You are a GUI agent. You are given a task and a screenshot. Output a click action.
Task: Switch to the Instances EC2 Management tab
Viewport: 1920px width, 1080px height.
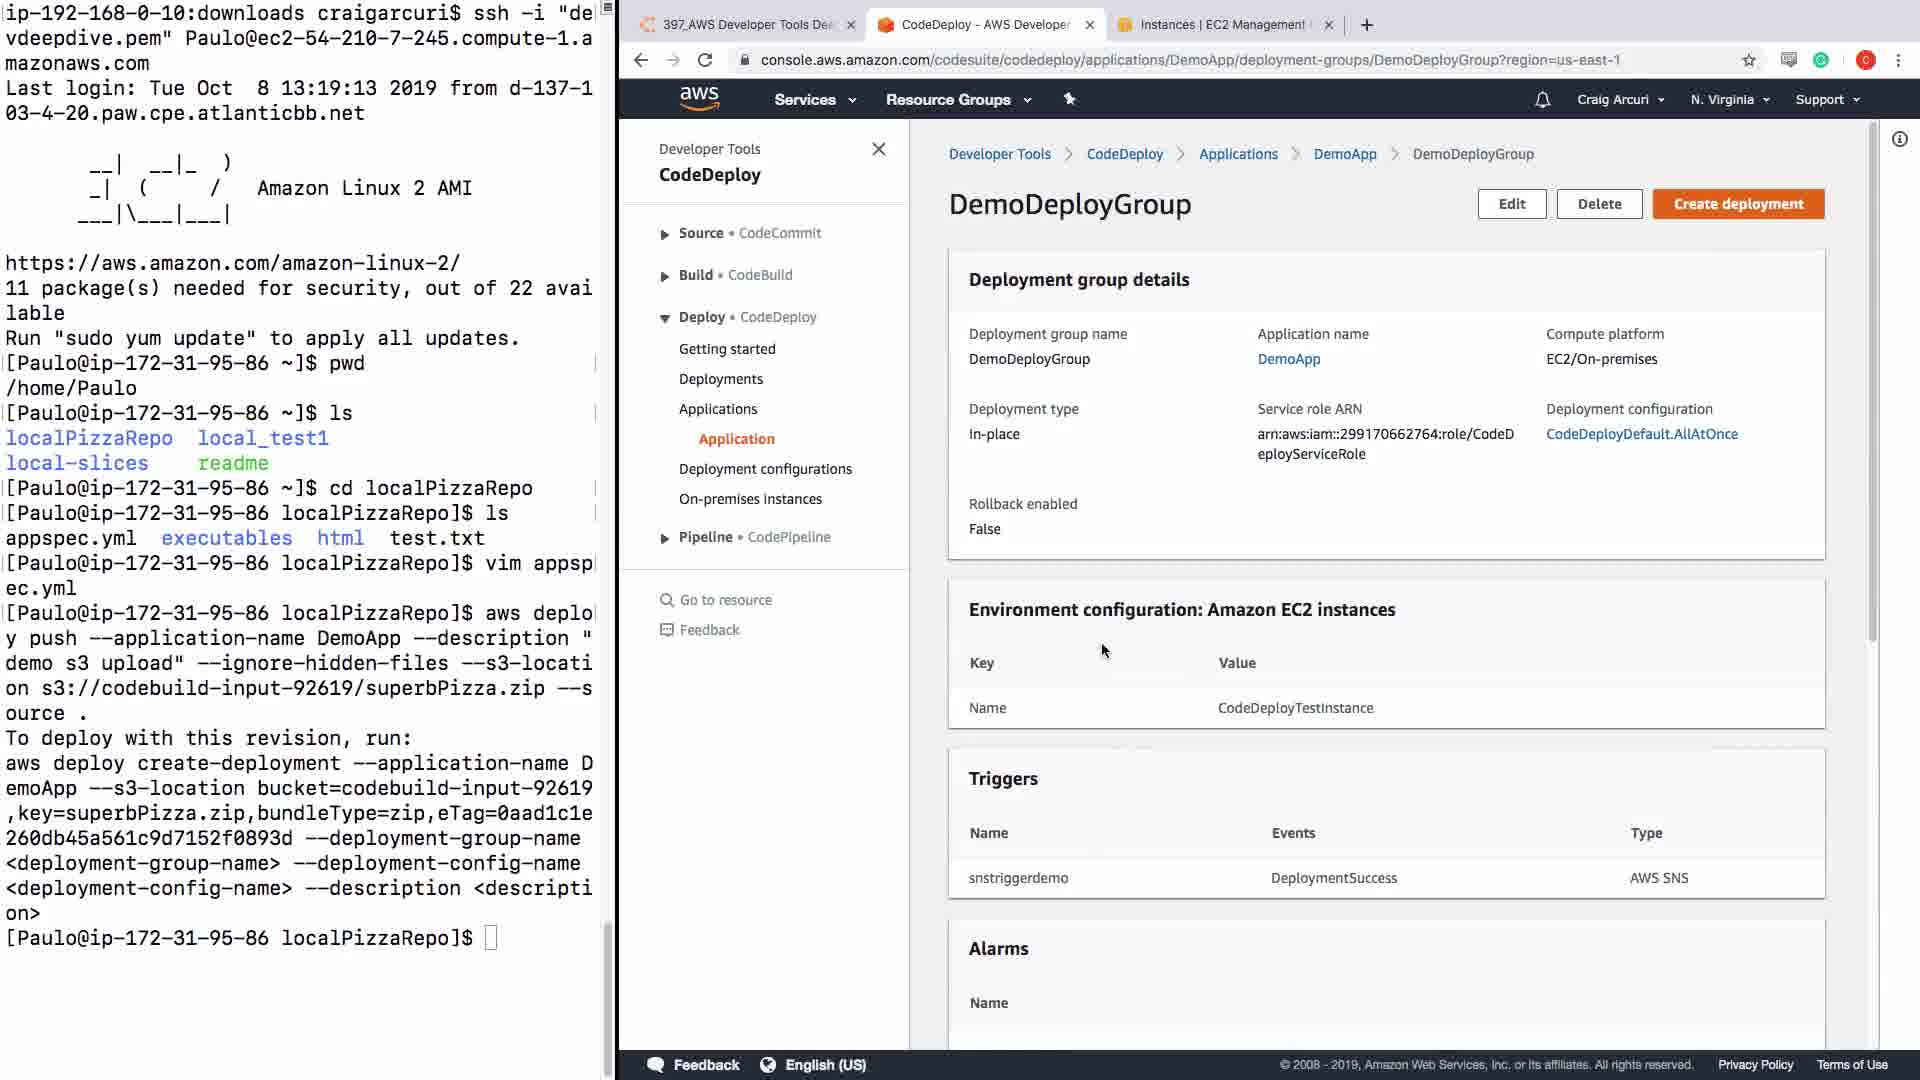pos(1220,25)
